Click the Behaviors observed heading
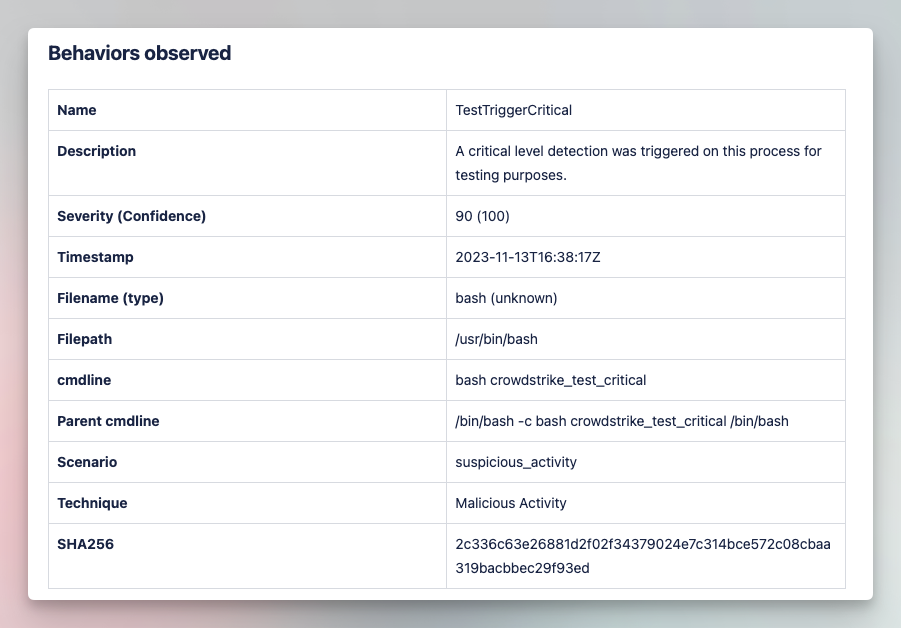Screen dimensions: 901x628 point(140,53)
